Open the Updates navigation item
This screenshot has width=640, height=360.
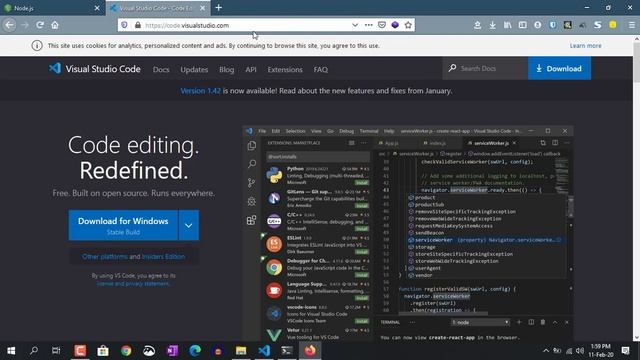click(194, 69)
